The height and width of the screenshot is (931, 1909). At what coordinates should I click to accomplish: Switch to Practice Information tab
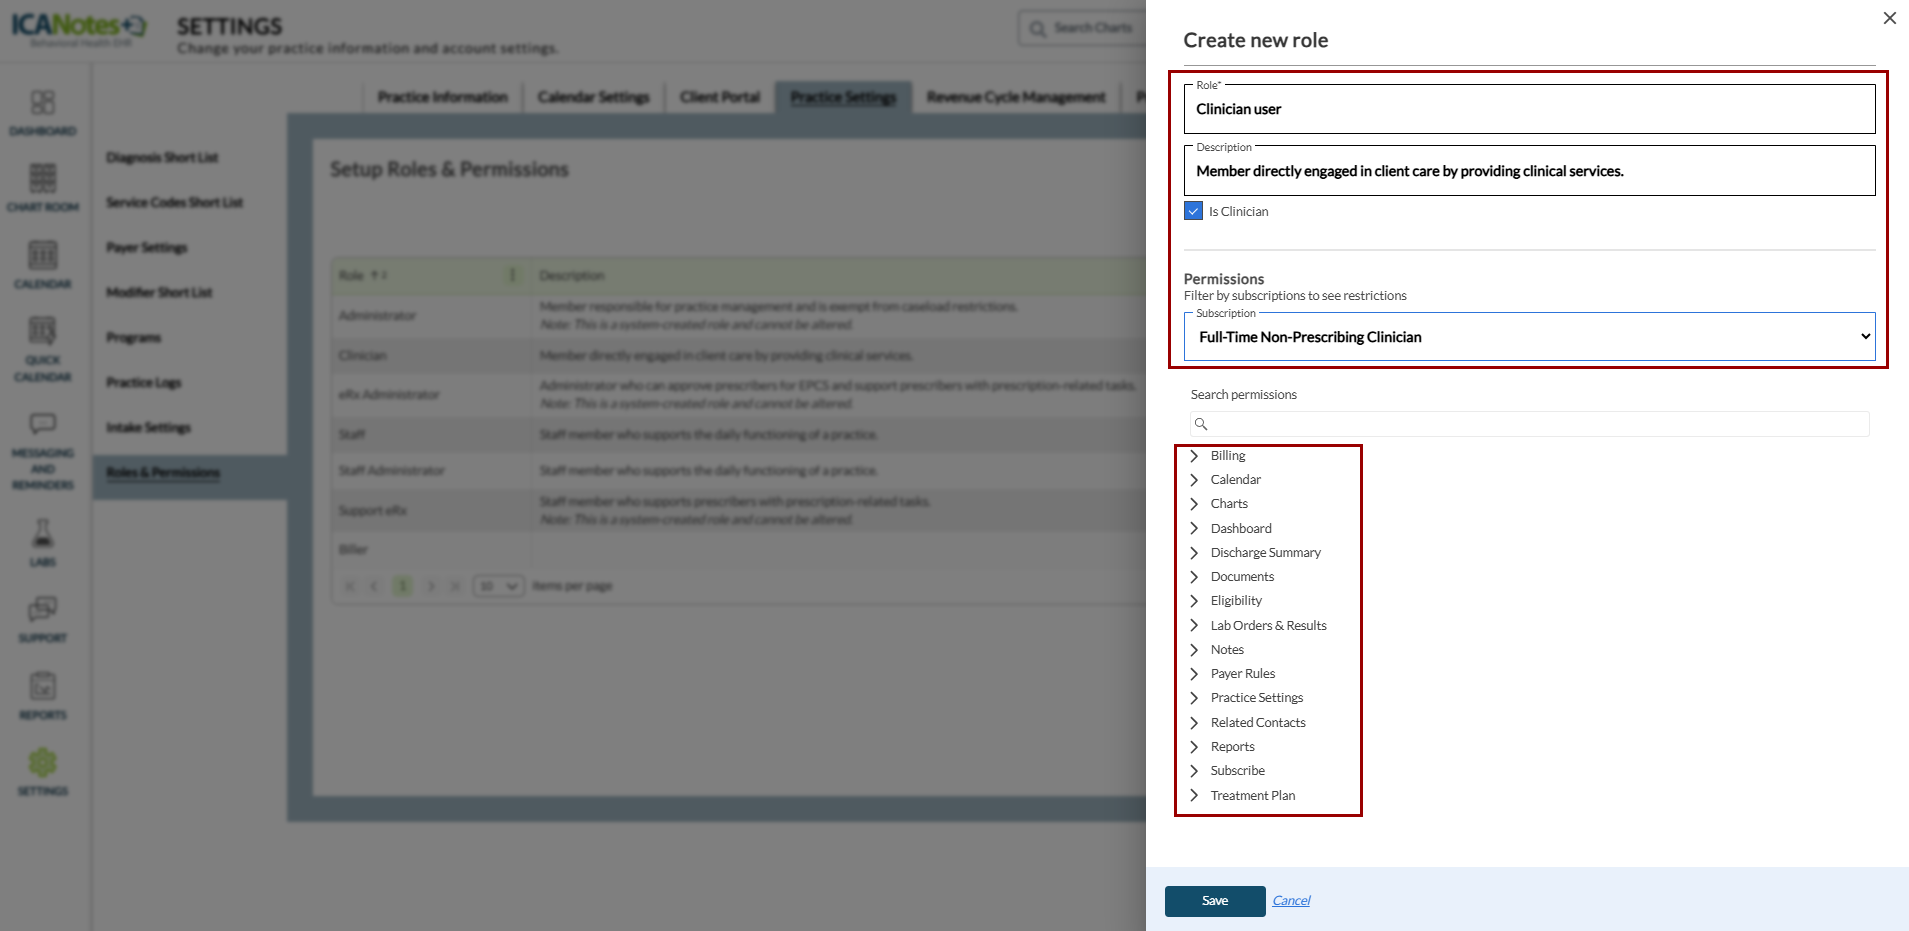click(x=443, y=97)
